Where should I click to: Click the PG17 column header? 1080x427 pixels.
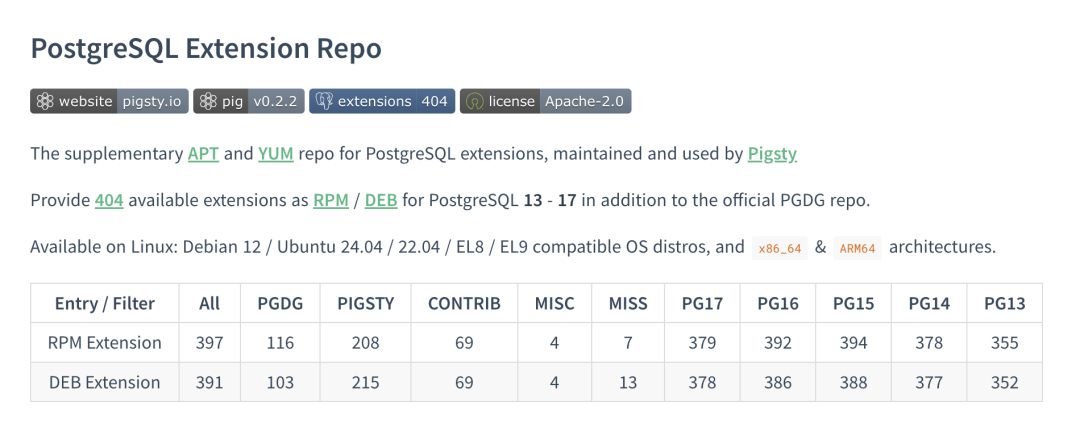702,303
